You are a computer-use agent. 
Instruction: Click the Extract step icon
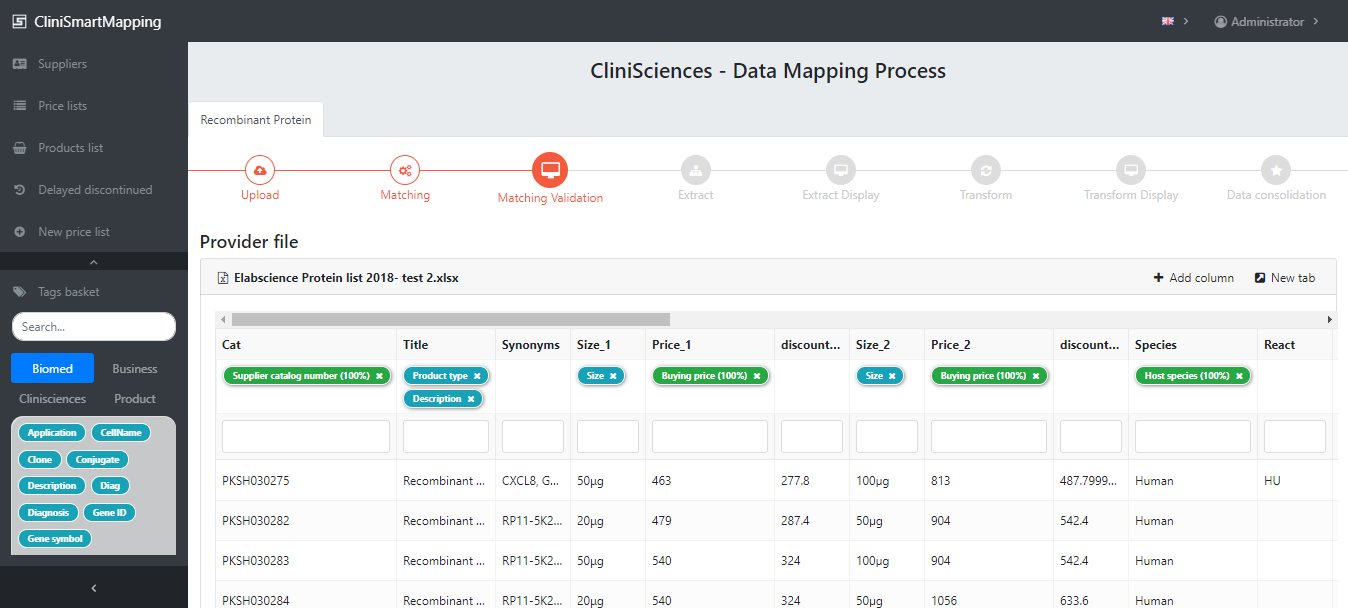tap(695, 170)
